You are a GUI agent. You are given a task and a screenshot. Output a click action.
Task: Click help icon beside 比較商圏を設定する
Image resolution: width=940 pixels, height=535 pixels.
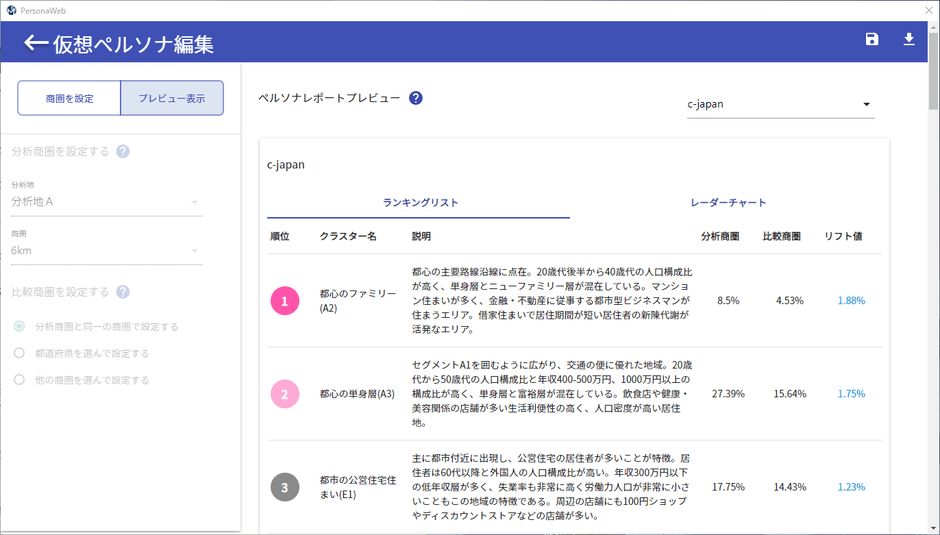[x=123, y=291]
